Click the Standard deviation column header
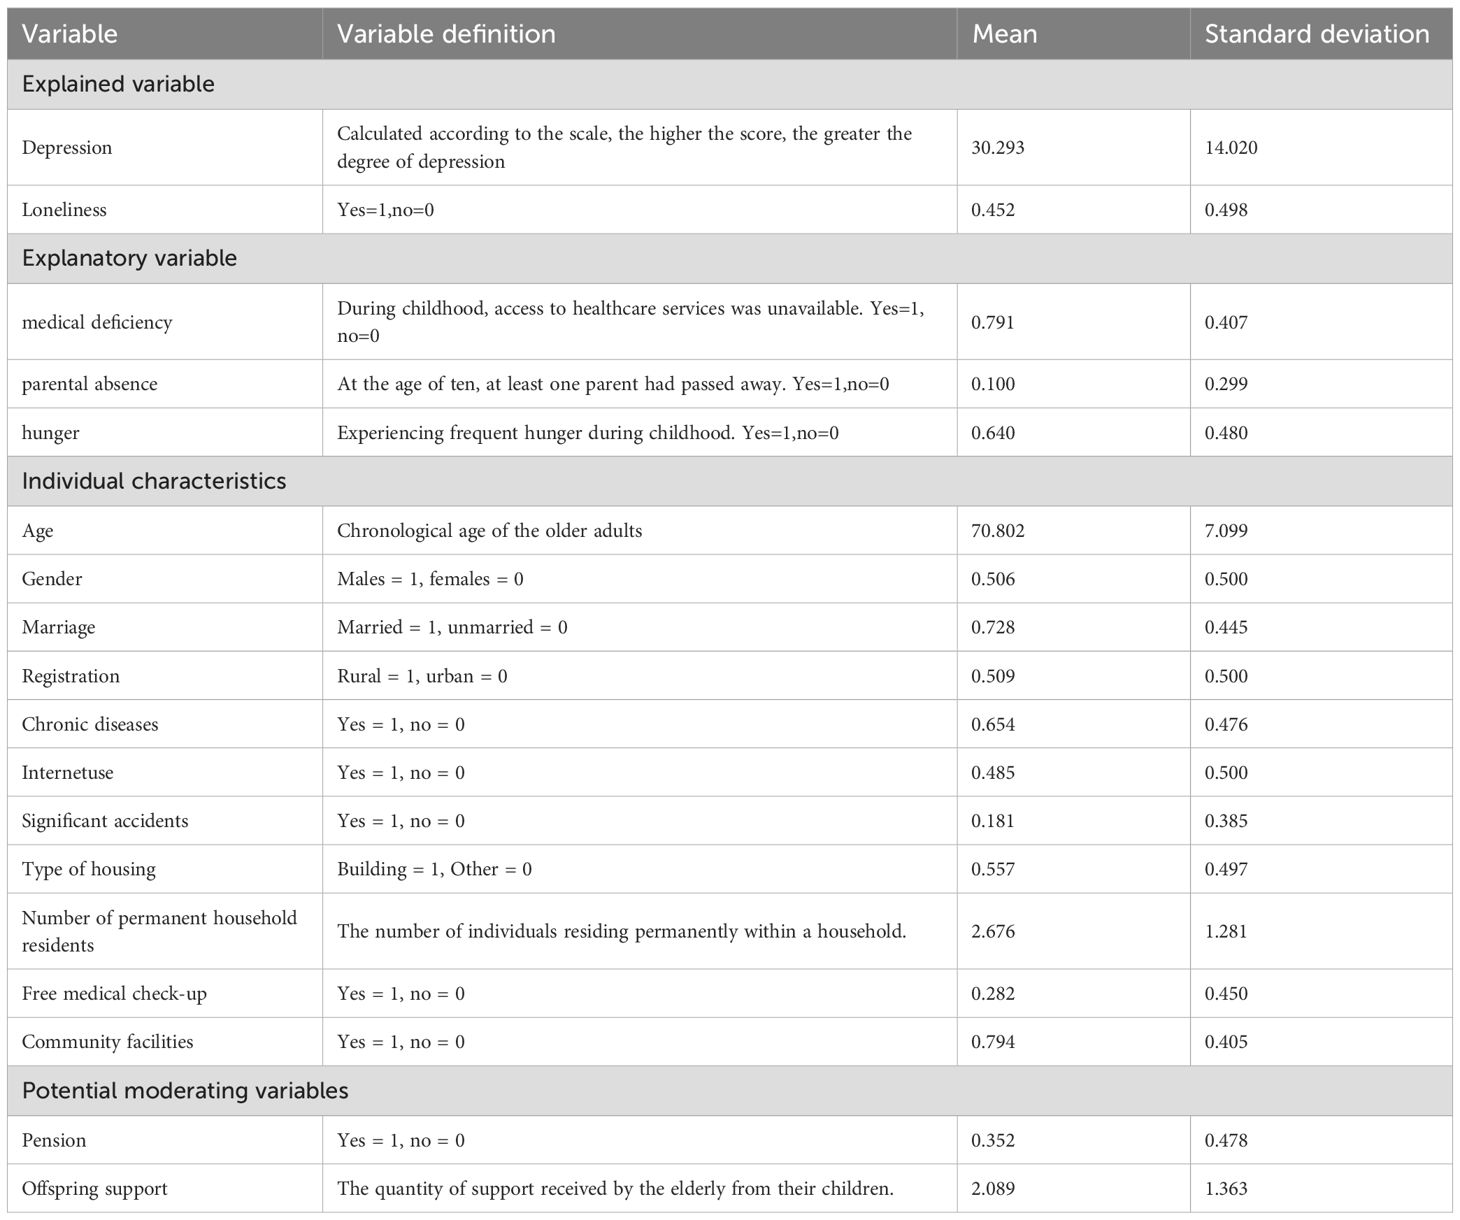1460x1220 pixels. 1316,34
